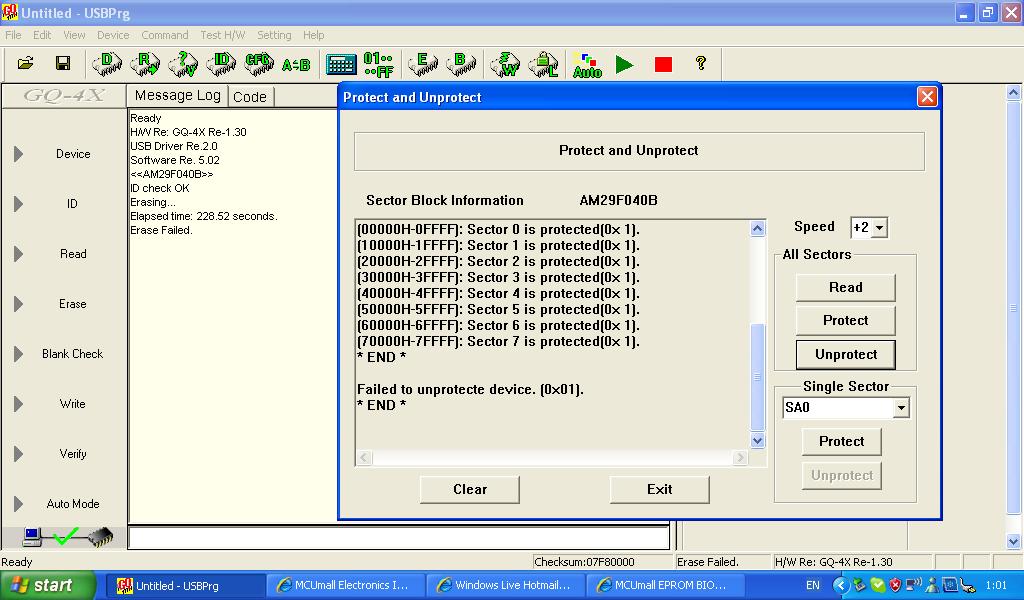
Task: Open the Test H/W menu
Action: [223, 35]
